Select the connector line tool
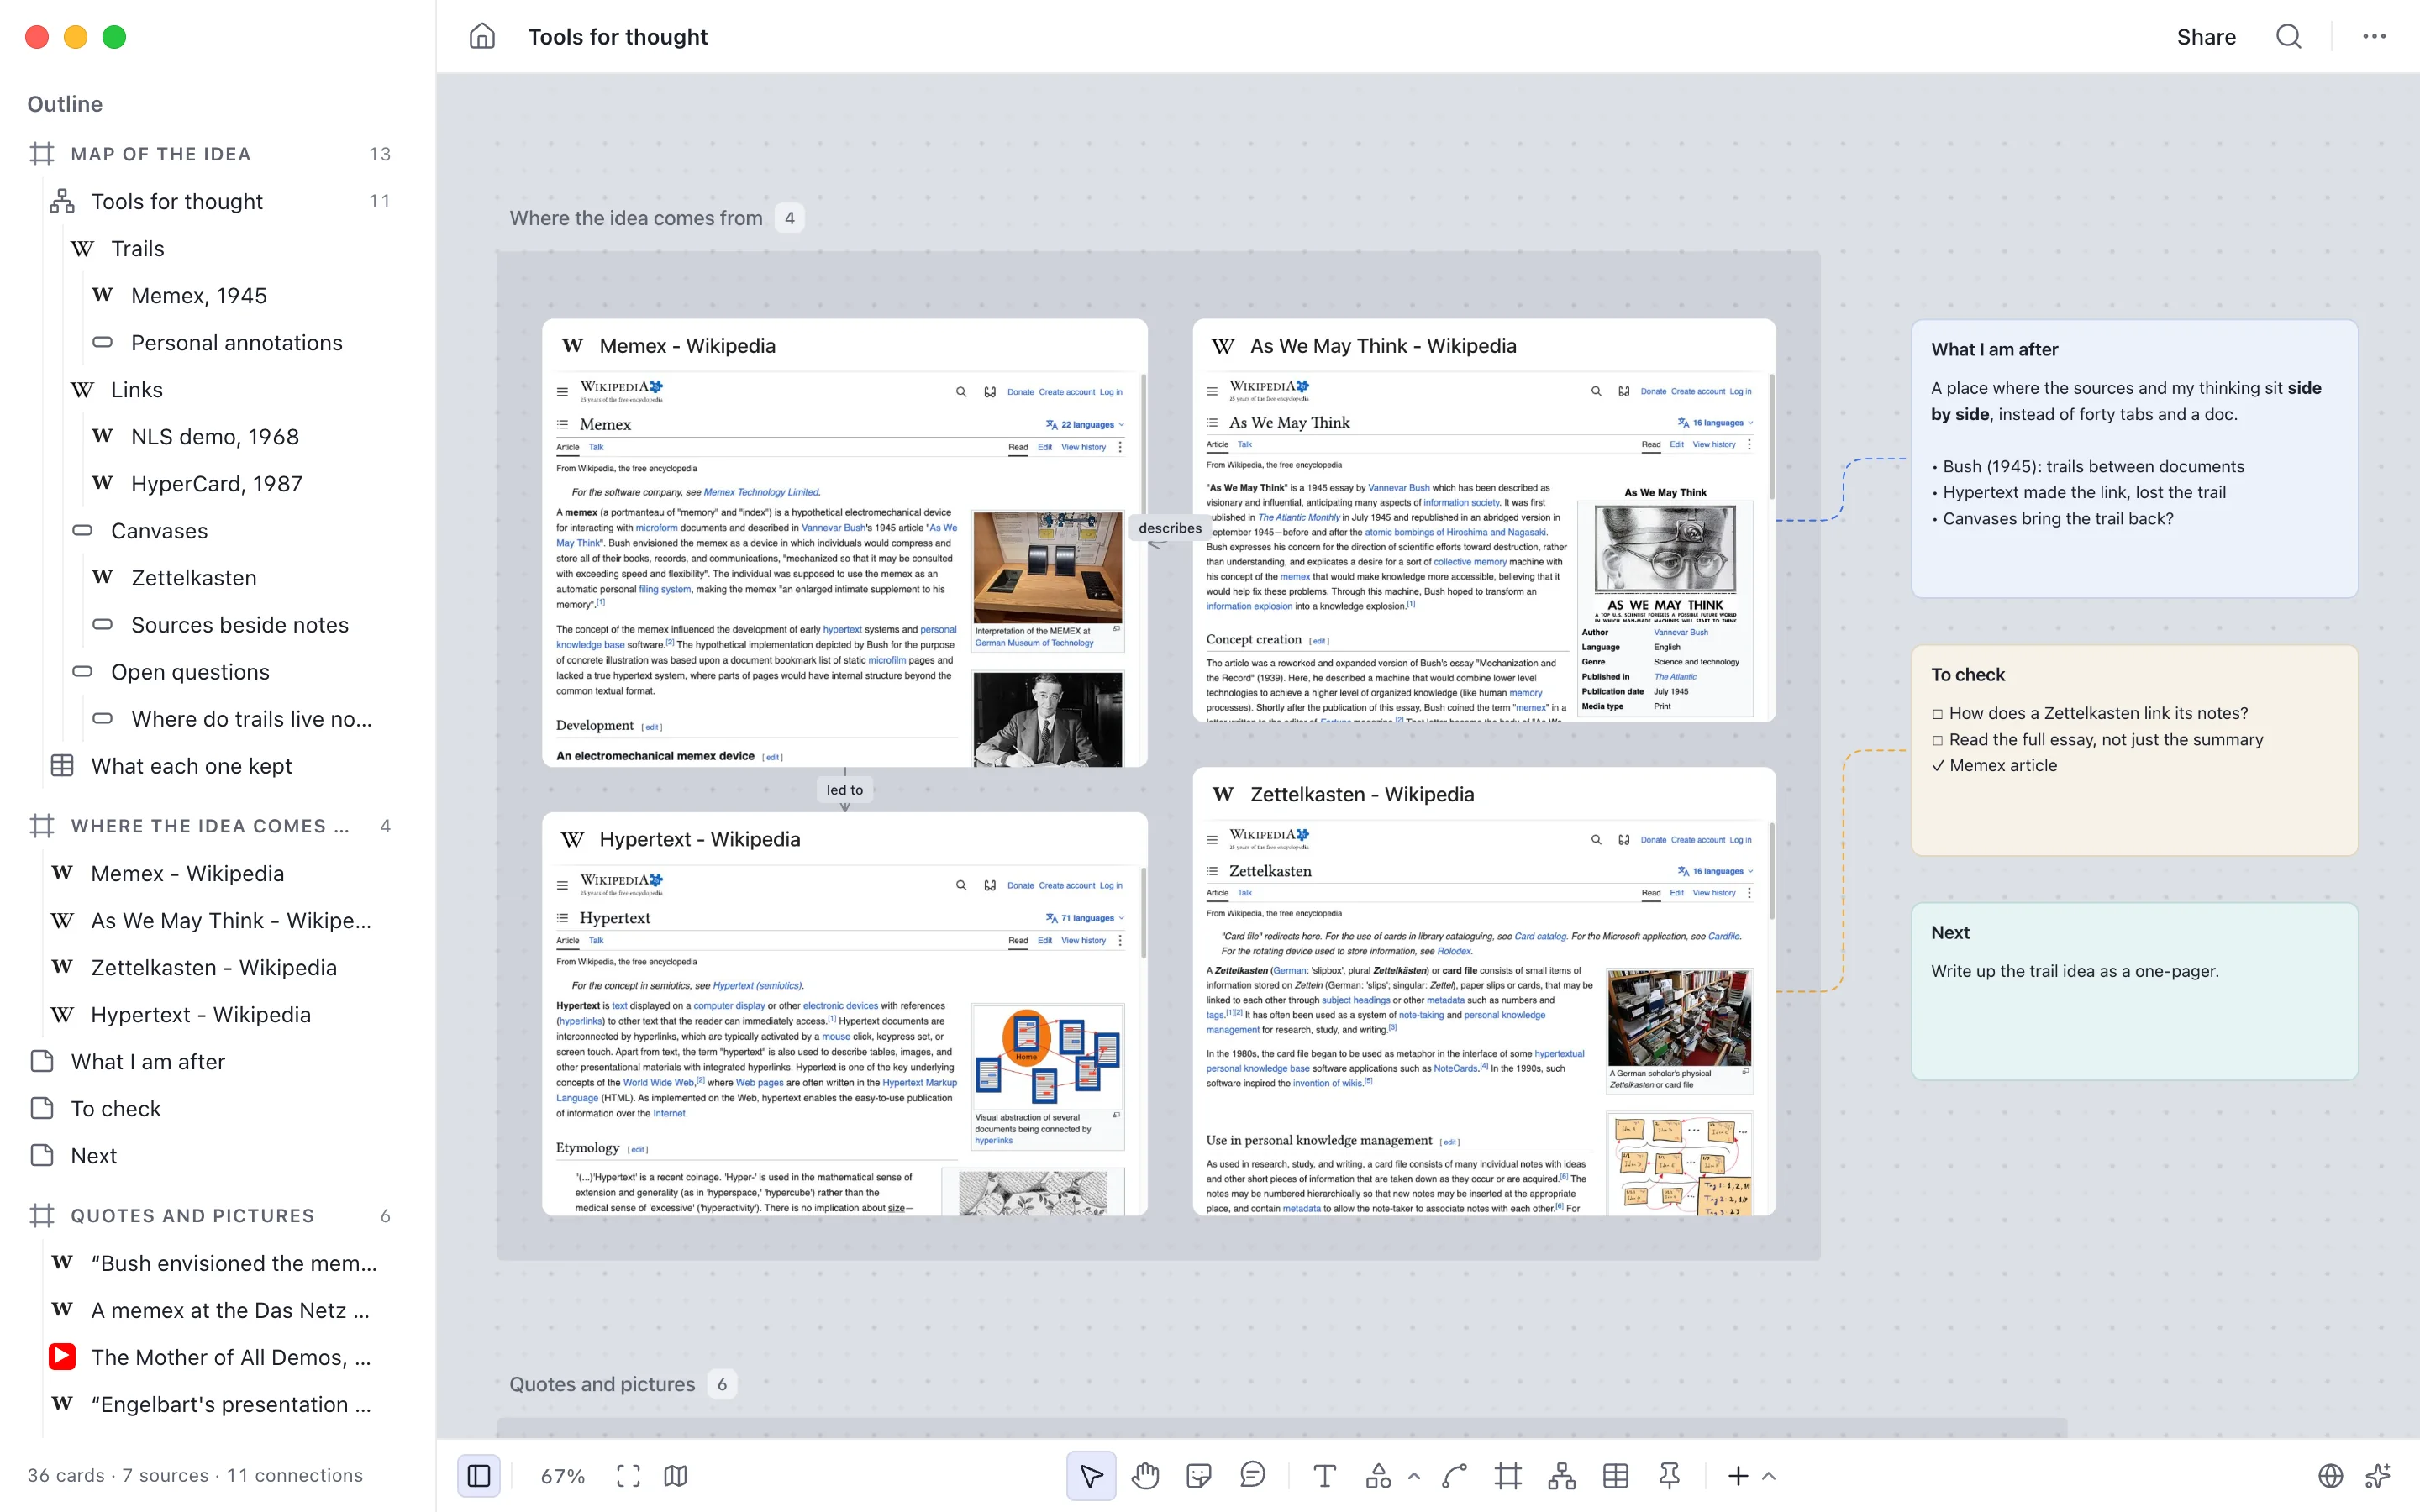 (1454, 1476)
